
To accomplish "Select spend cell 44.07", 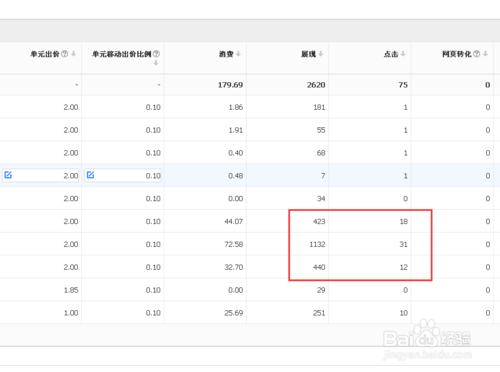I will coord(234,221).
